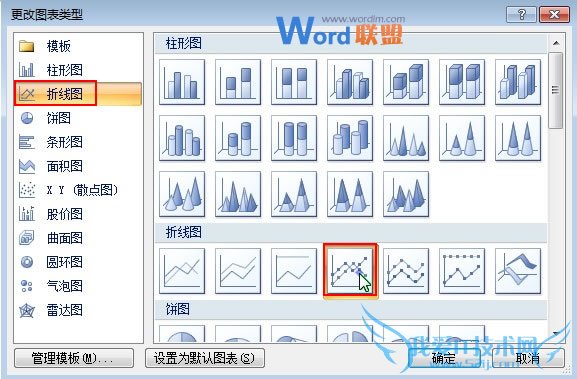
Task: Click the chart gallery scroll up arrow
Action: click(556, 43)
